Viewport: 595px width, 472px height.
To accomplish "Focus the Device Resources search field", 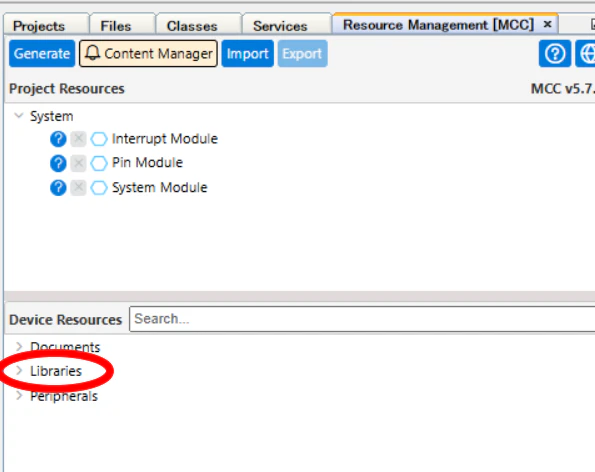I will 362,319.
